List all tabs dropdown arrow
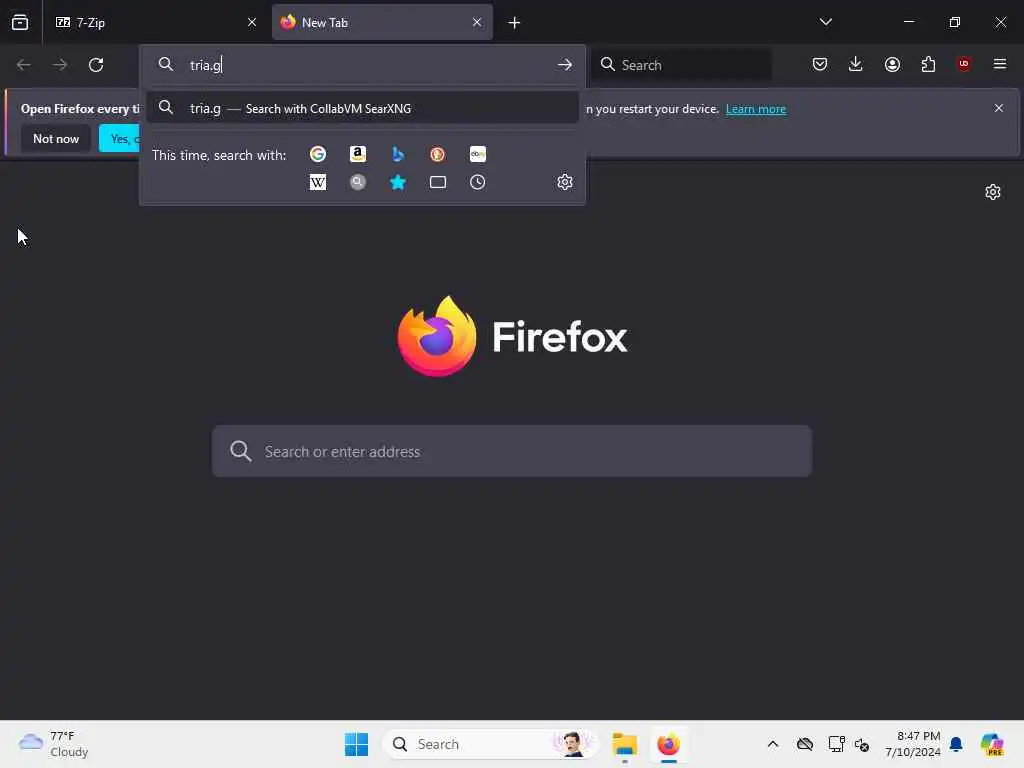The height and width of the screenshot is (768, 1024). pyautogui.click(x=825, y=22)
